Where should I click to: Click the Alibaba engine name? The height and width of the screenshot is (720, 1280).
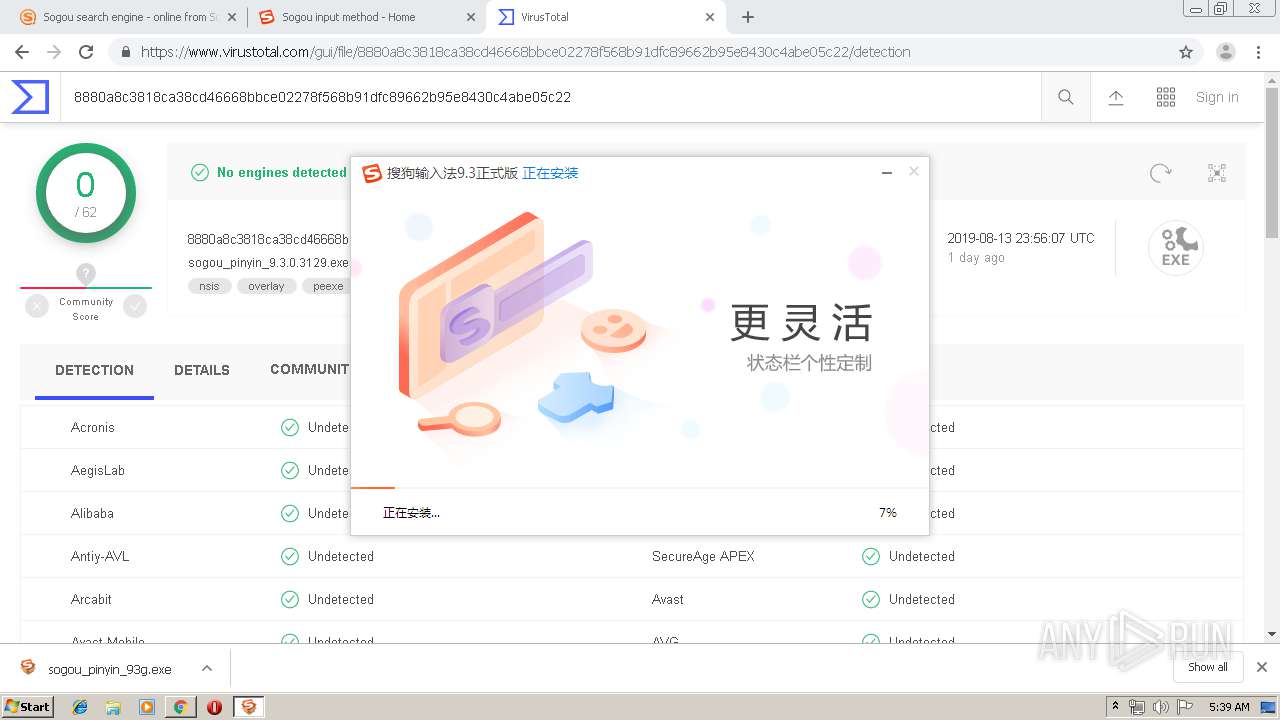pos(92,513)
